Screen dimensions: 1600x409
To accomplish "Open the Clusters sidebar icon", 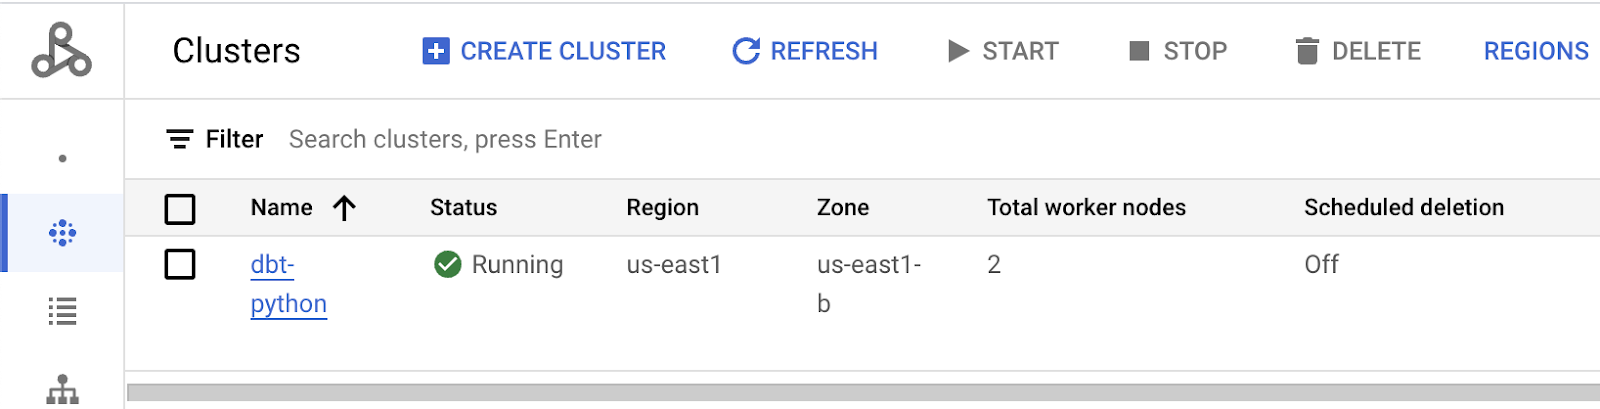I will (62, 233).
